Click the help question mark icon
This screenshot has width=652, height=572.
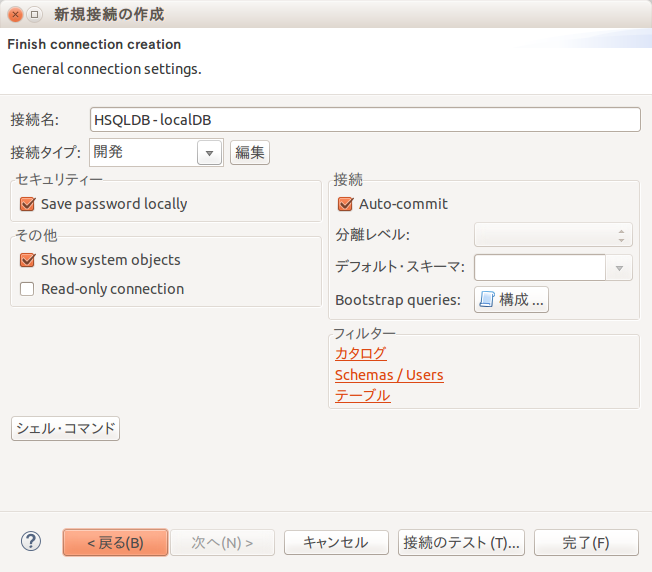pos(31,542)
